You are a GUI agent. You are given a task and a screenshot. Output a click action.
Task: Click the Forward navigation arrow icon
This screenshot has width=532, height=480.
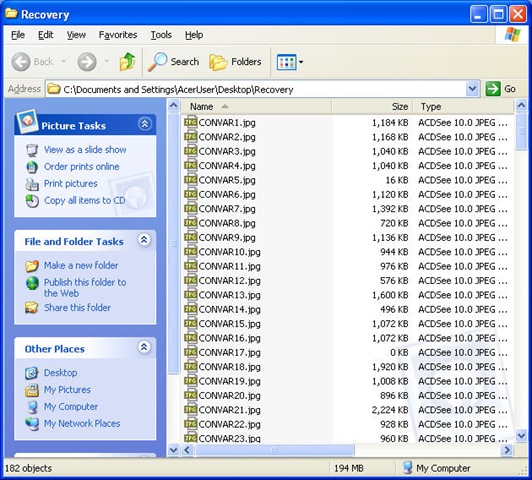[x=87, y=62]
